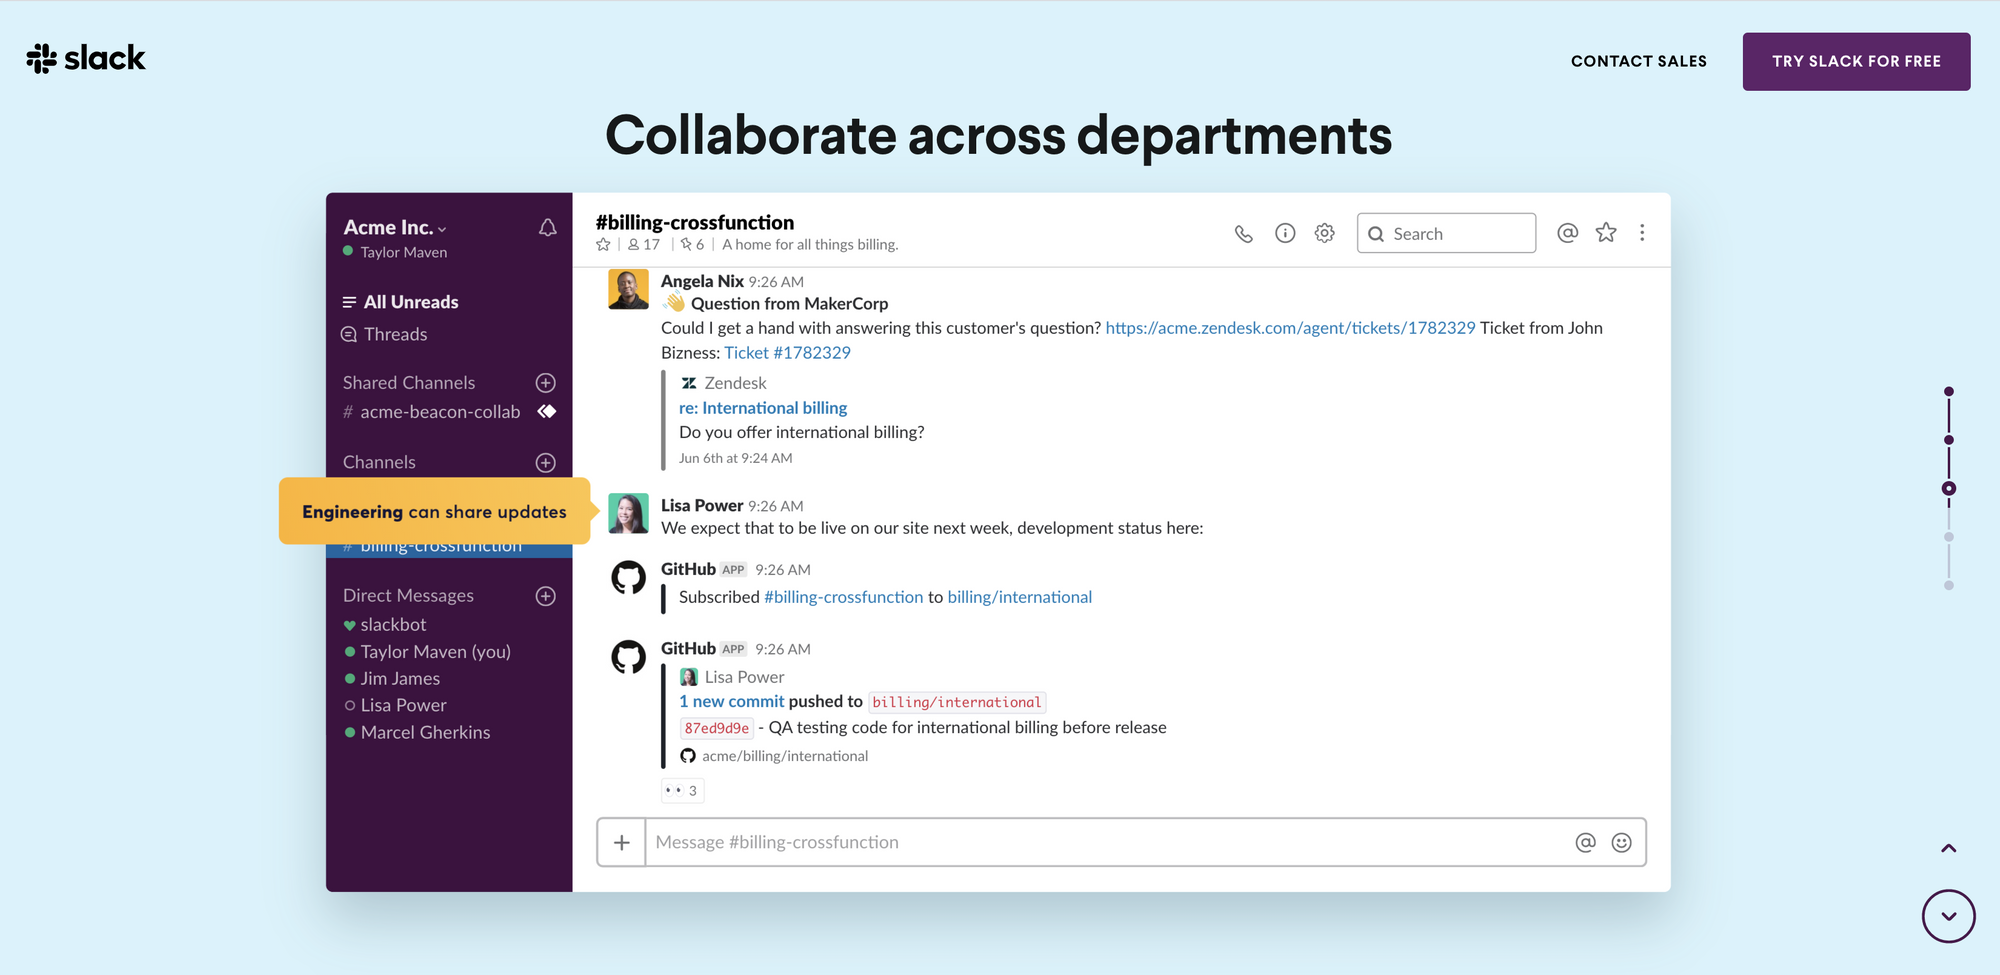Viewport: 2000px width, 975px height.
Task: Open slackbot direct message
Action: [385, 625]
